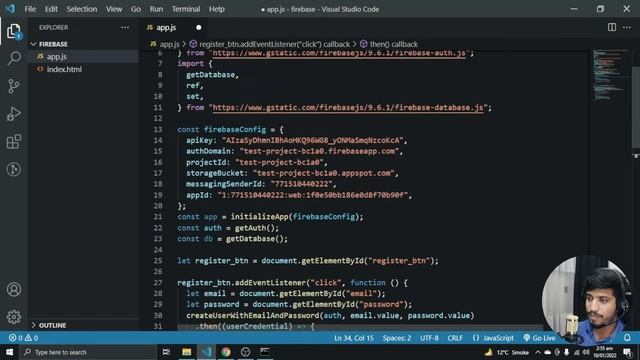640x360 pixels.
Task: Open the Manage gear icon
Action: coord(13,317)
